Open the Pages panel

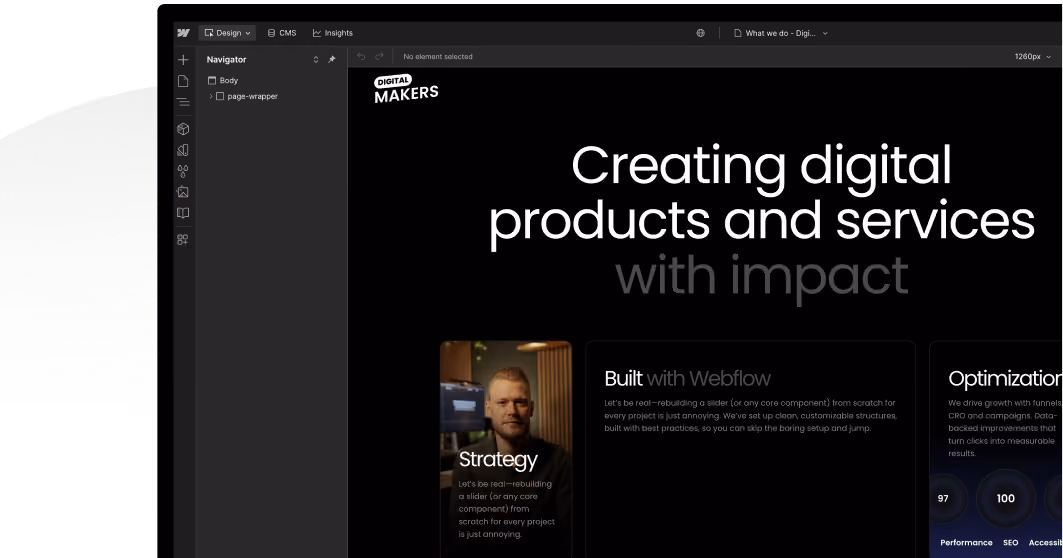coord(183,81)
